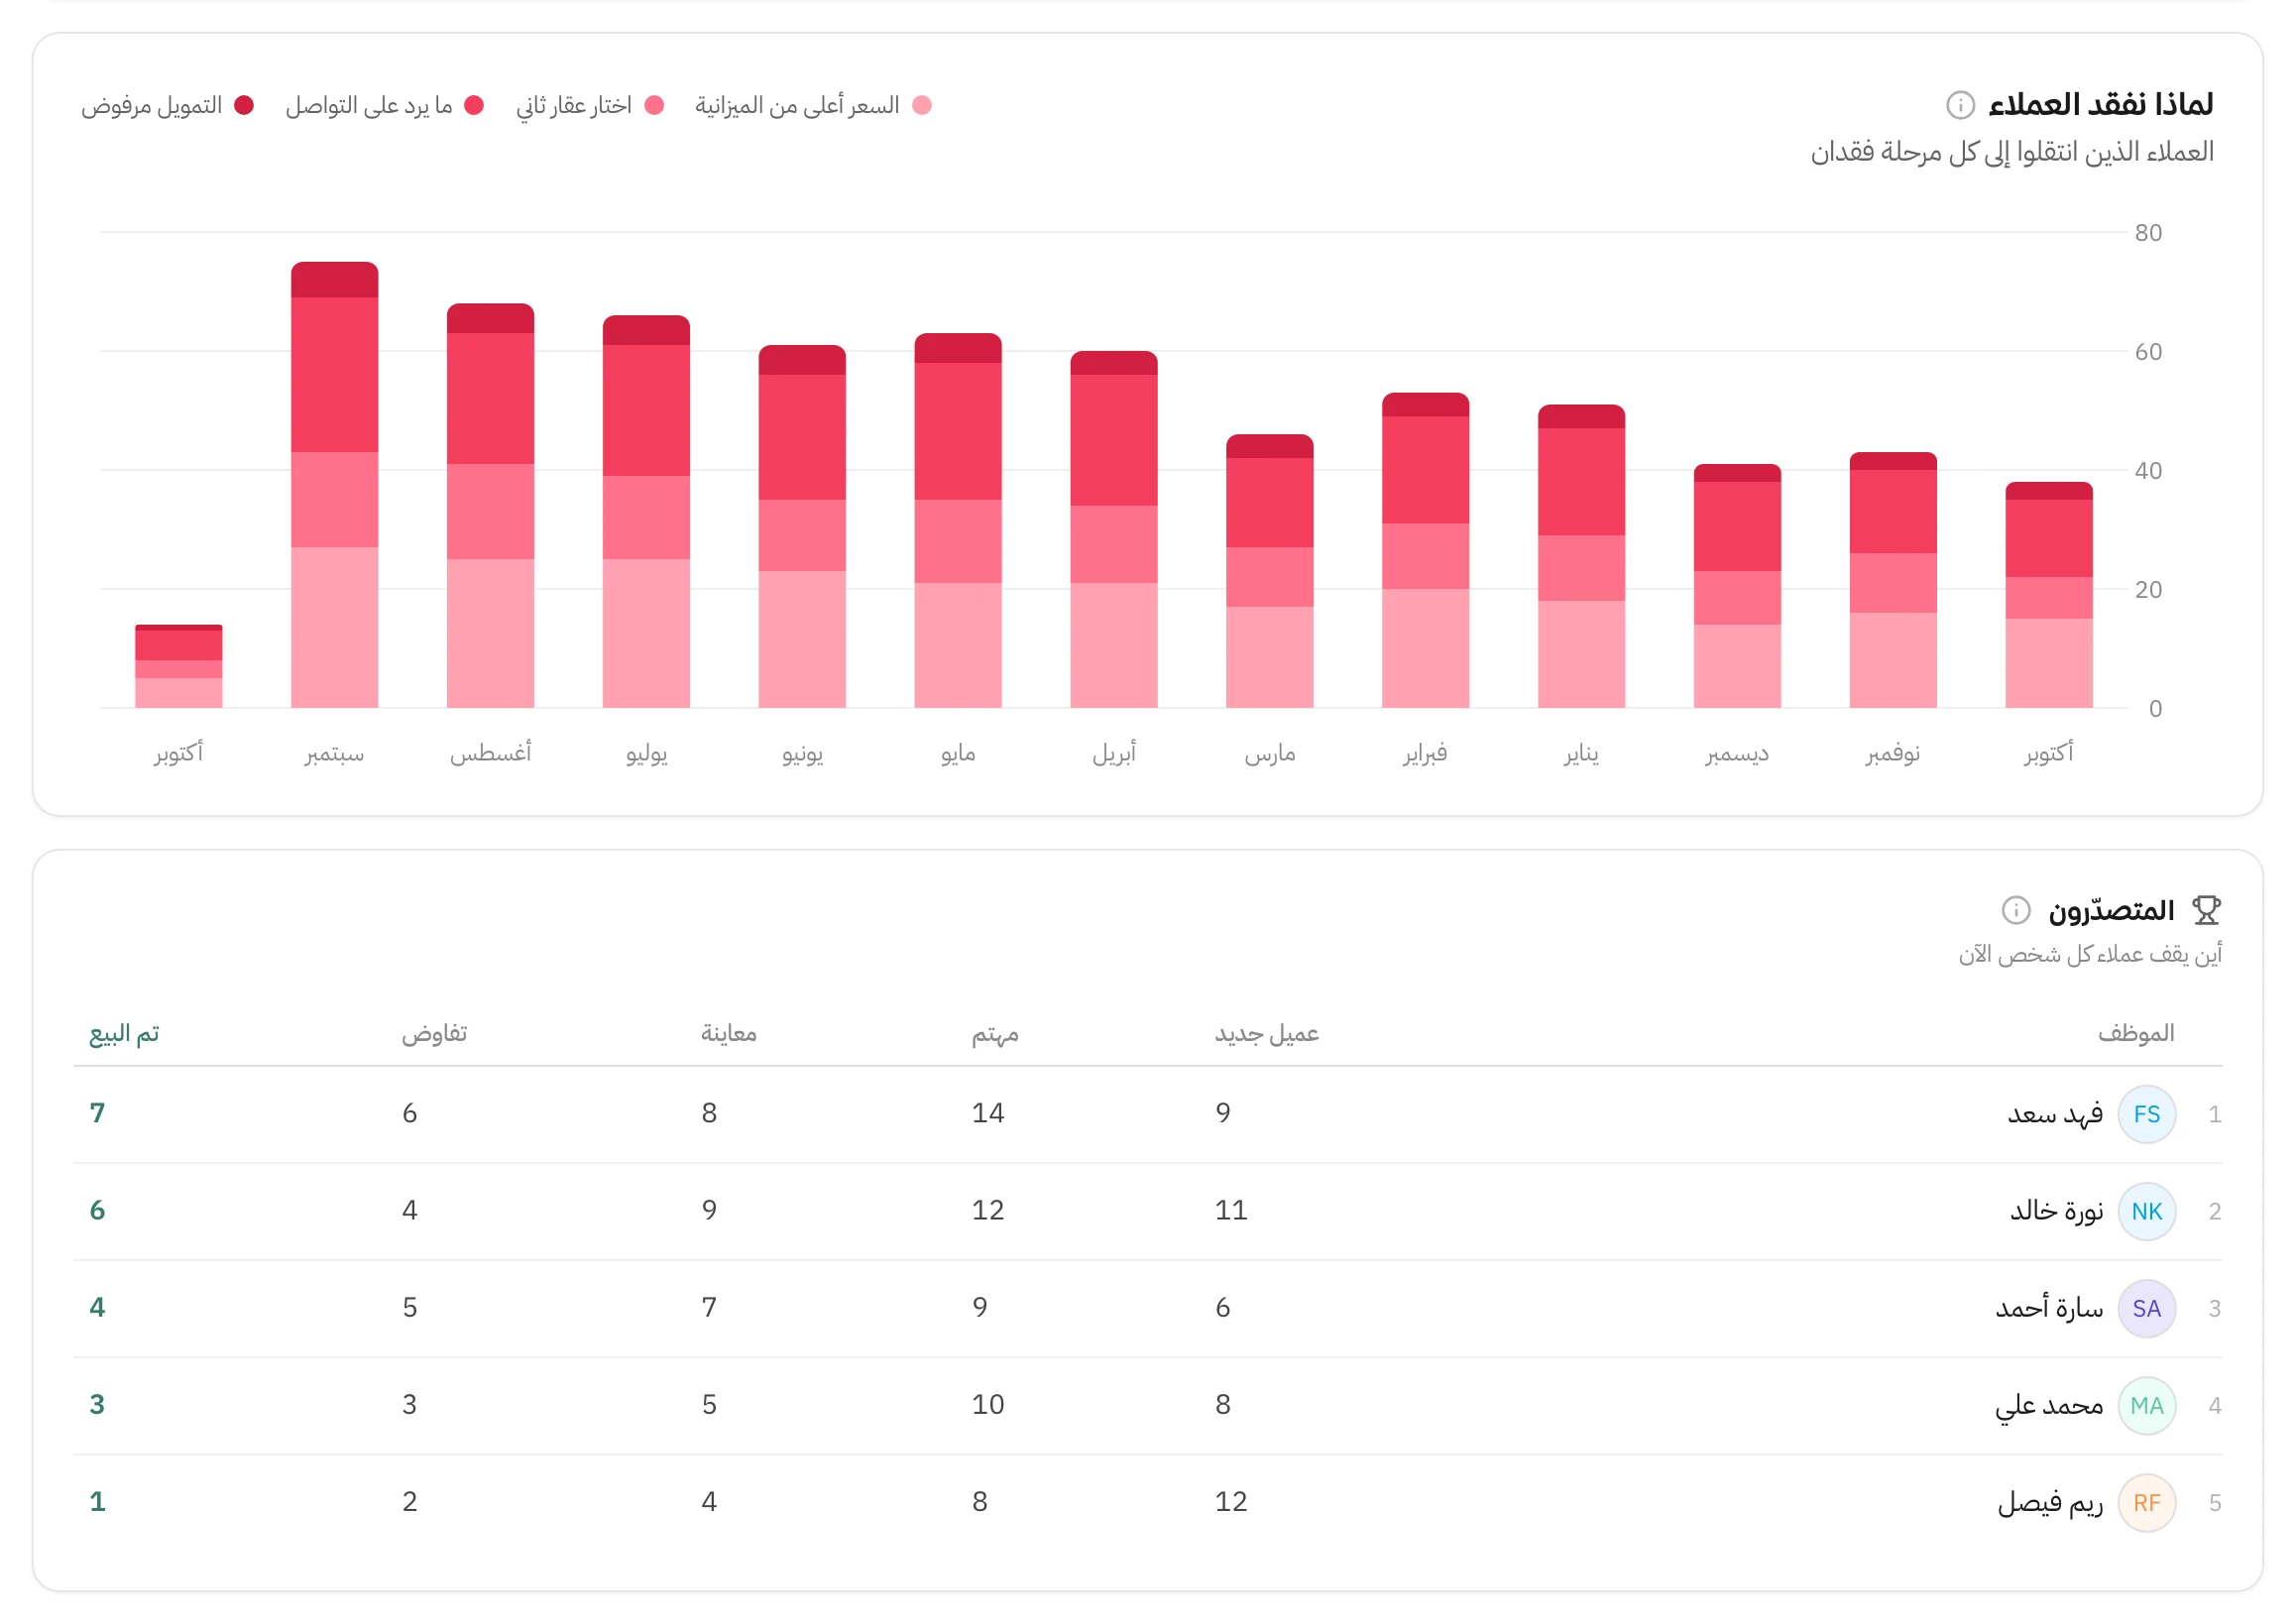Click the NK avatar for نورة خالد
Viewport: 2296px width, 1624px height.
[2147, 1211]
